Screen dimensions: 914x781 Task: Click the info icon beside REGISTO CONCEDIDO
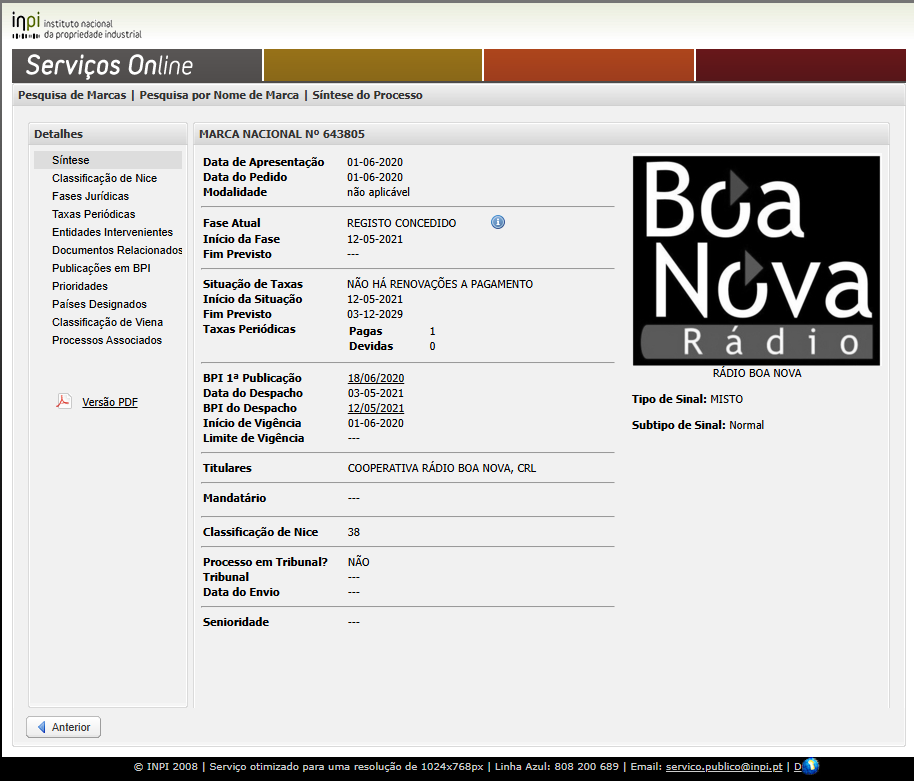pos(497,222)
